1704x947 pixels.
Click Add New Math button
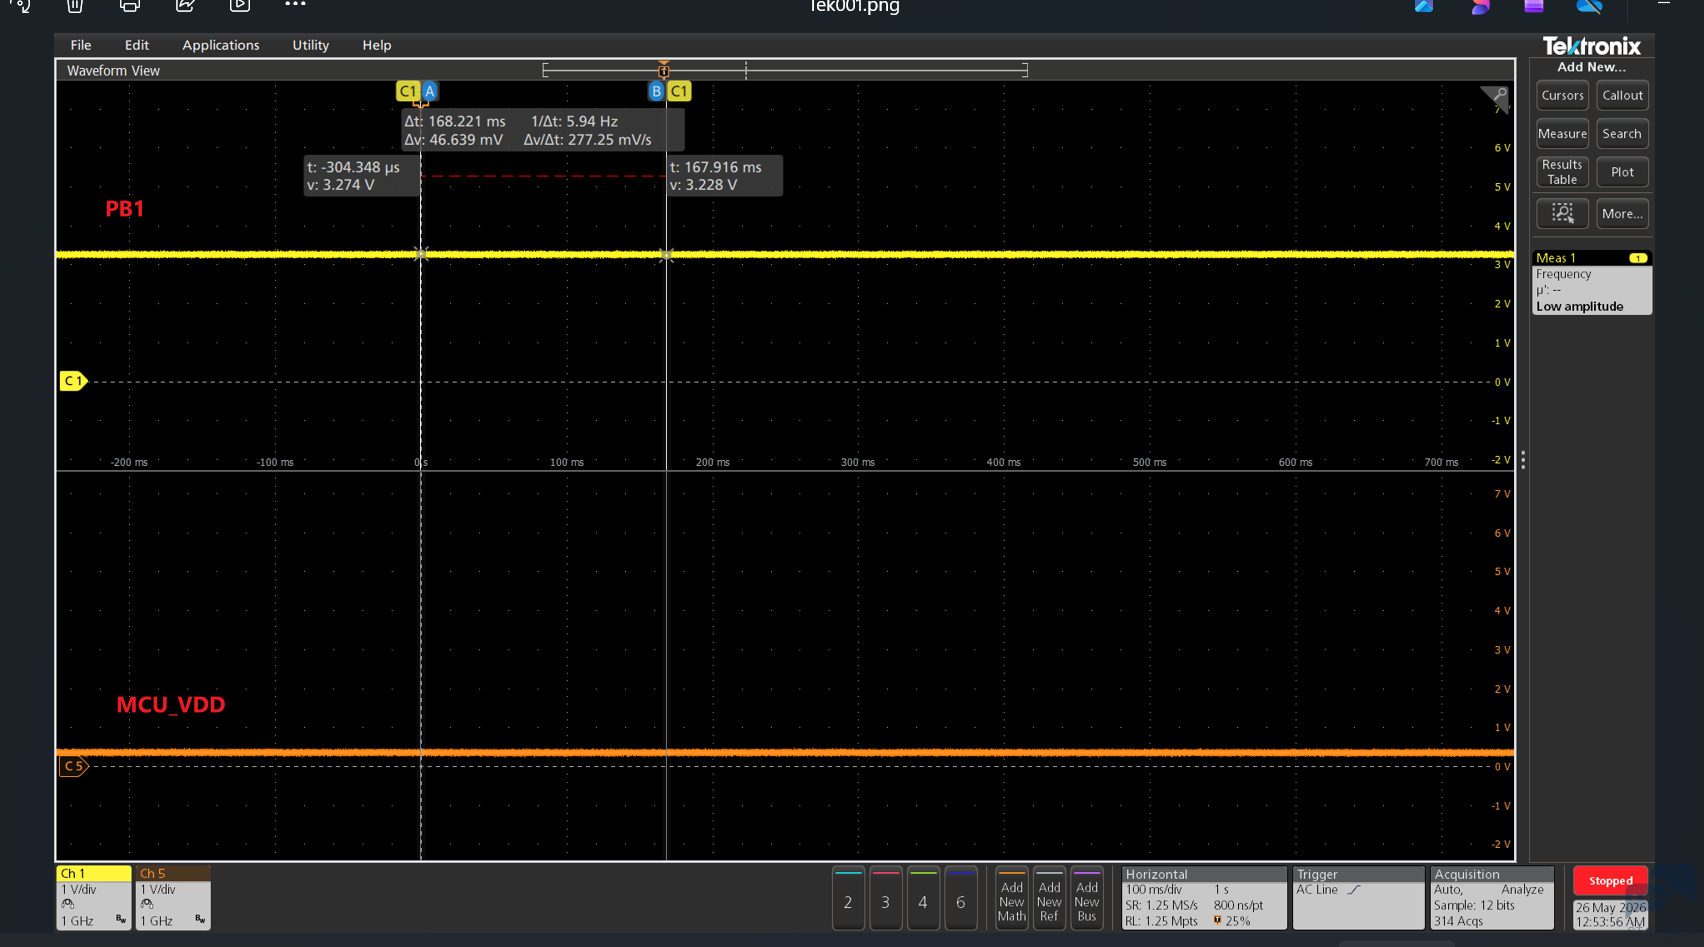(1012, 899)
